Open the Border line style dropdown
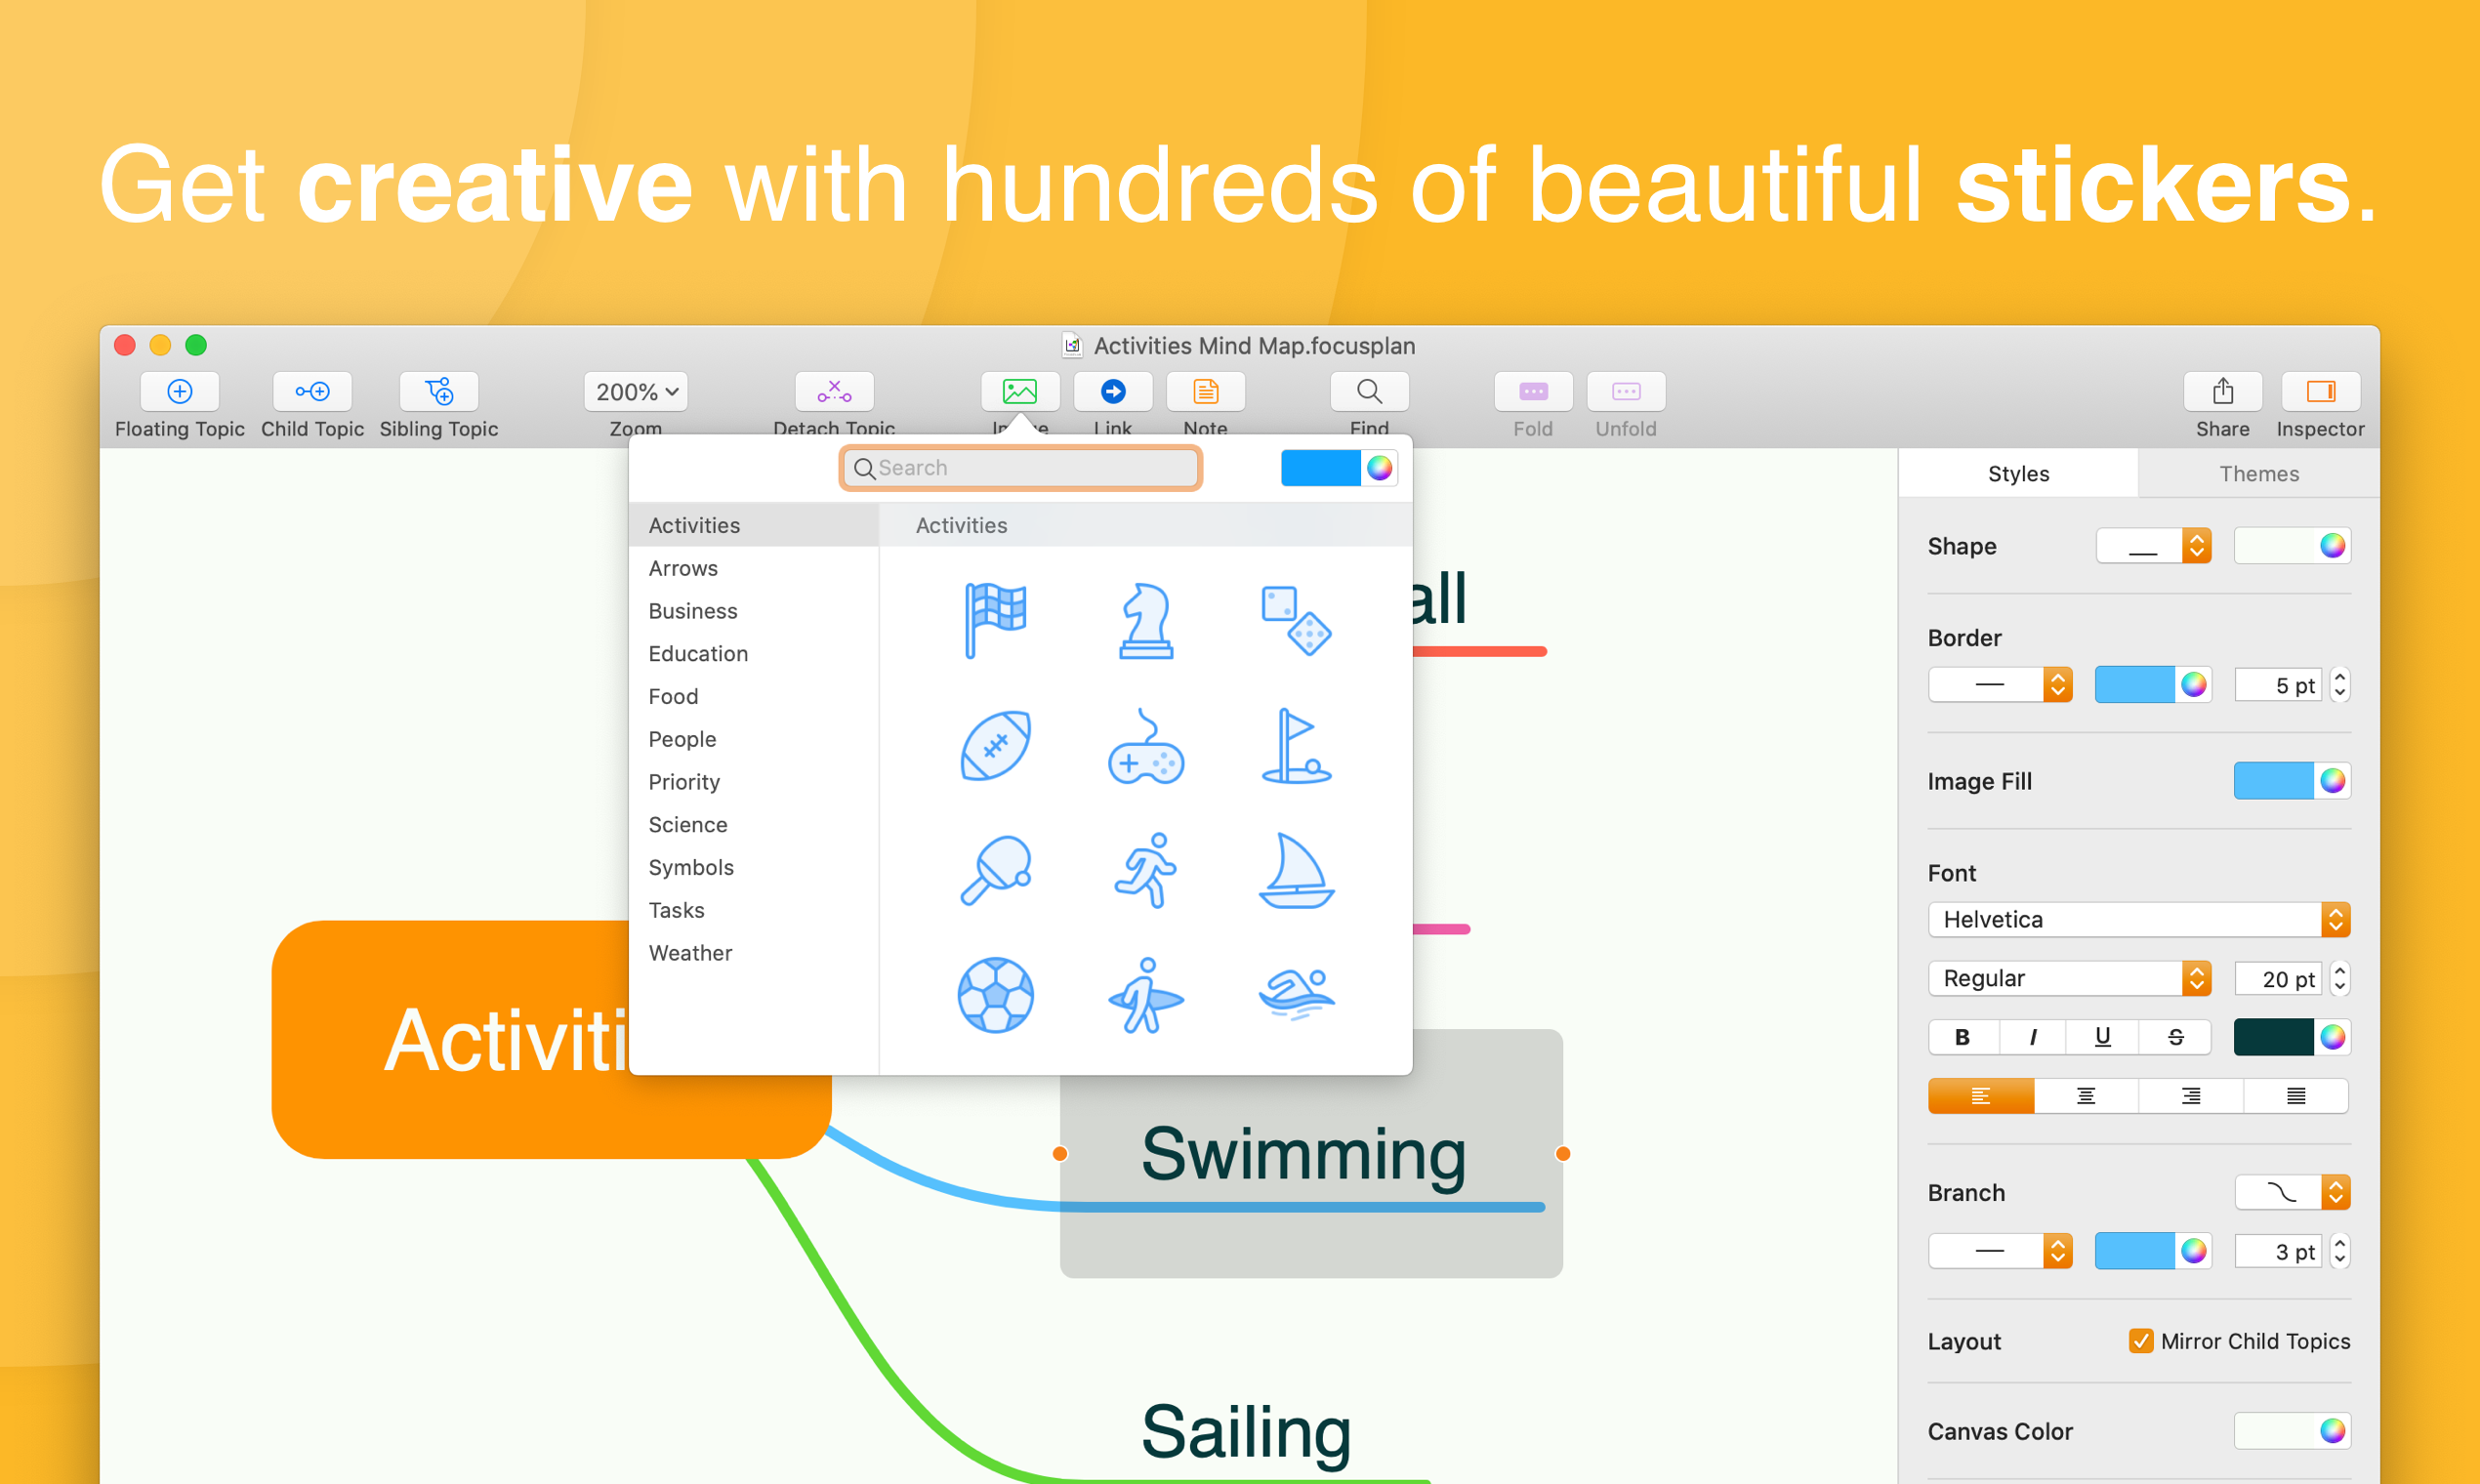This screenshot has width=2480, height=1484. tap(2000, 685)
